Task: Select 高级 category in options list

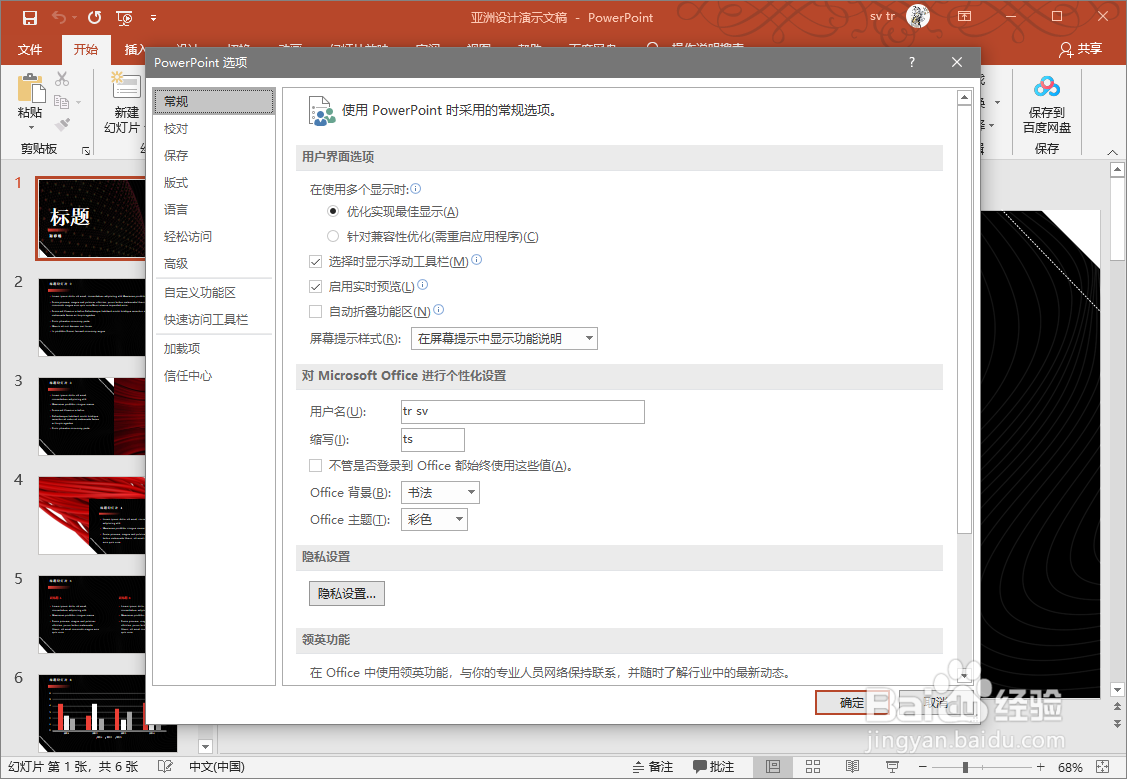Action: pyautogui.click(x=213, y=264)
